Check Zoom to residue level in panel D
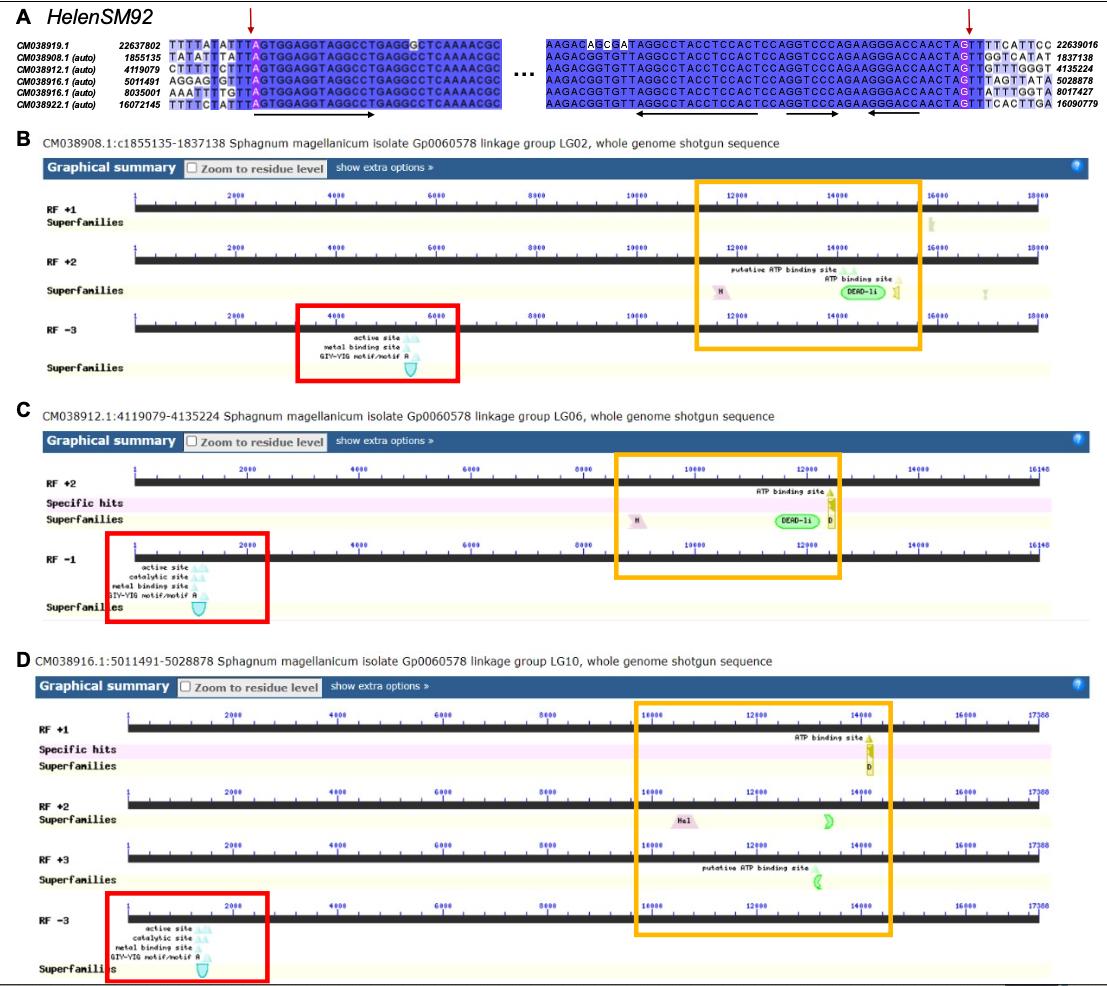The image size is (1107, 986). click(x=186, y=688)
